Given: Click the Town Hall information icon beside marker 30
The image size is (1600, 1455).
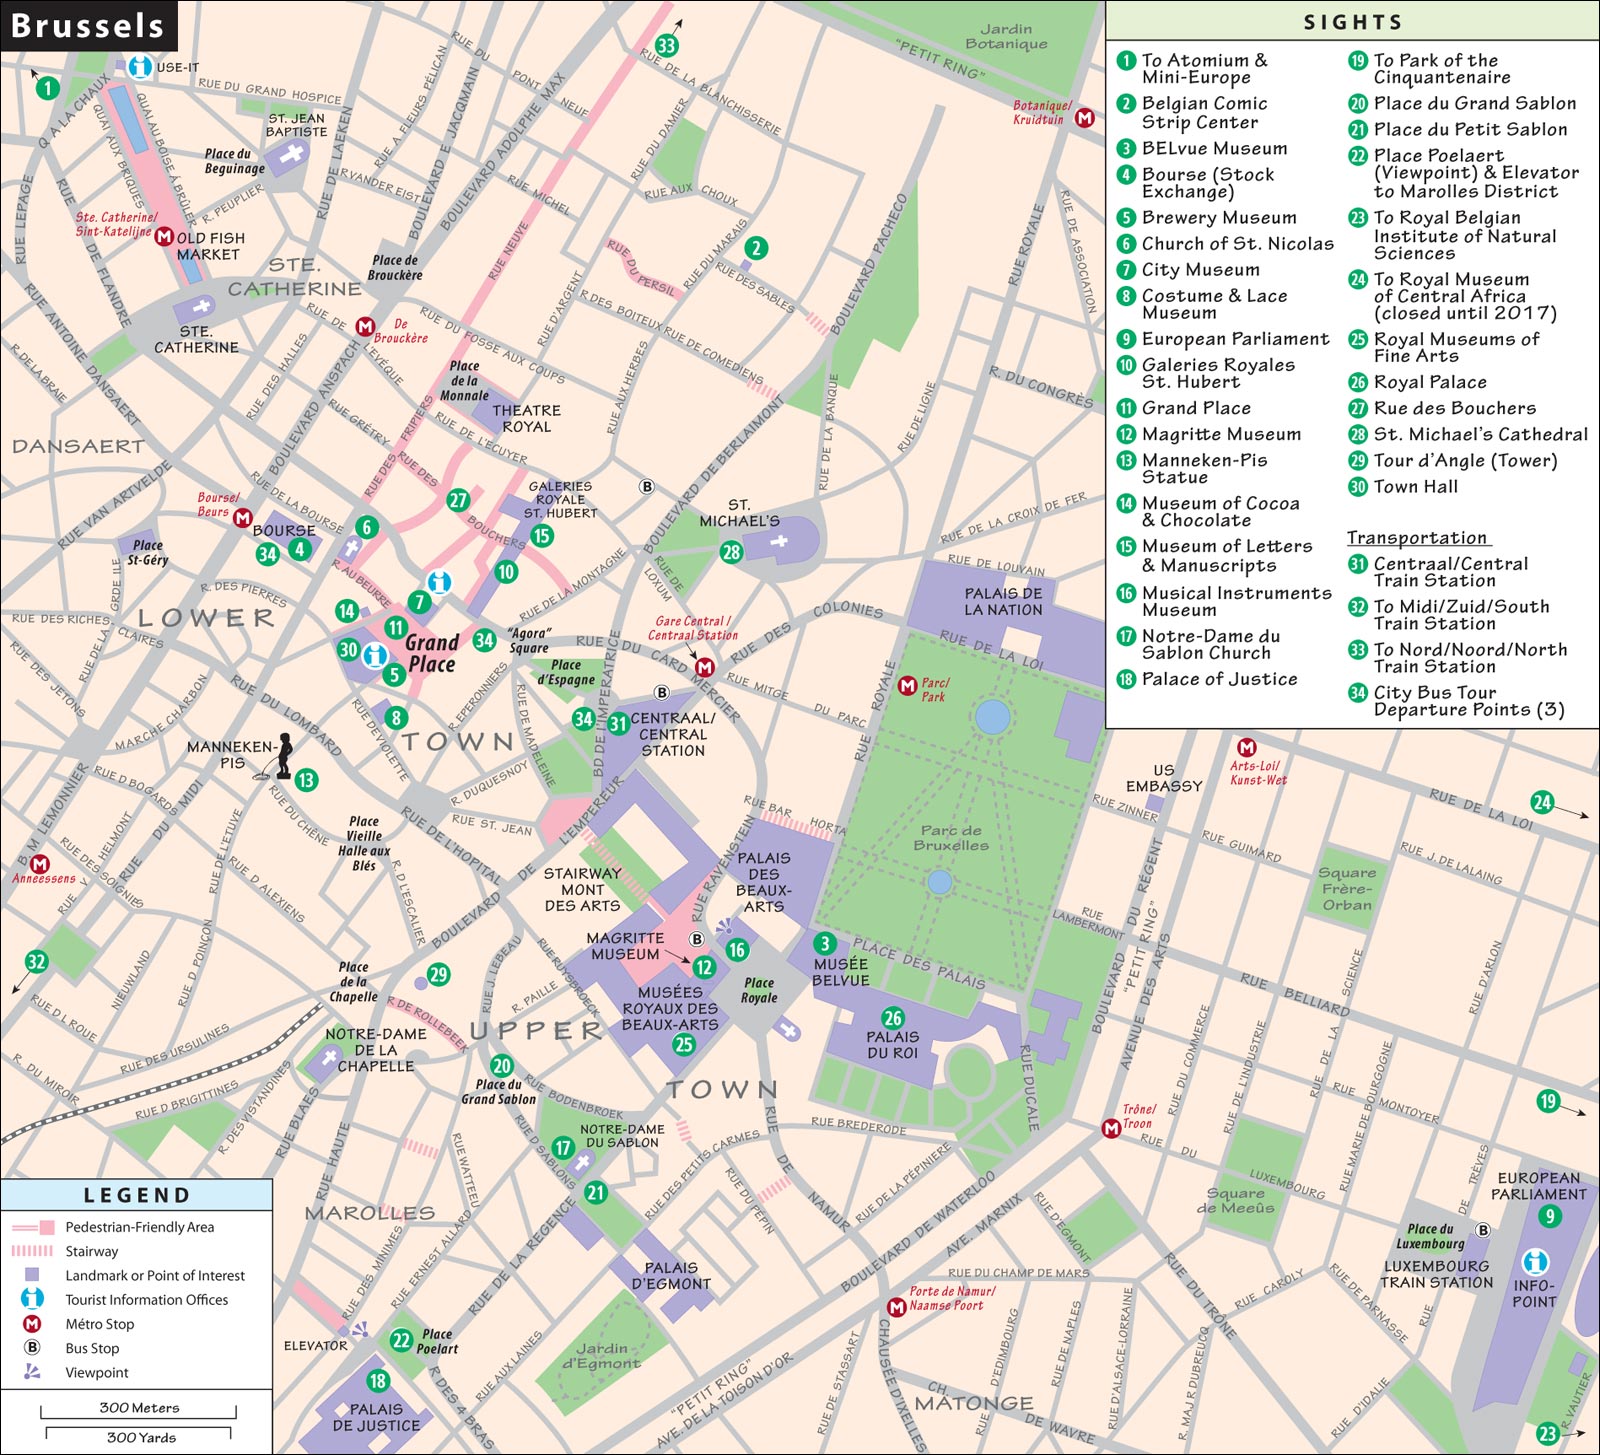Looking at the screenshot, I should click(x=375, y=656).
